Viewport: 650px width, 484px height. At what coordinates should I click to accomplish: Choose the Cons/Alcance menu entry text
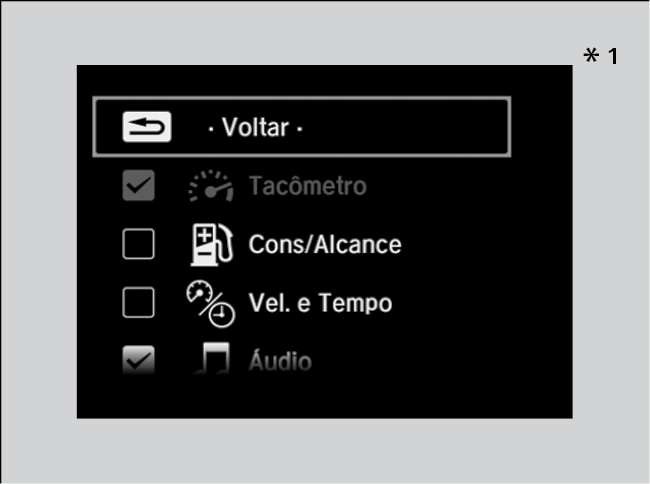[325, 244]
